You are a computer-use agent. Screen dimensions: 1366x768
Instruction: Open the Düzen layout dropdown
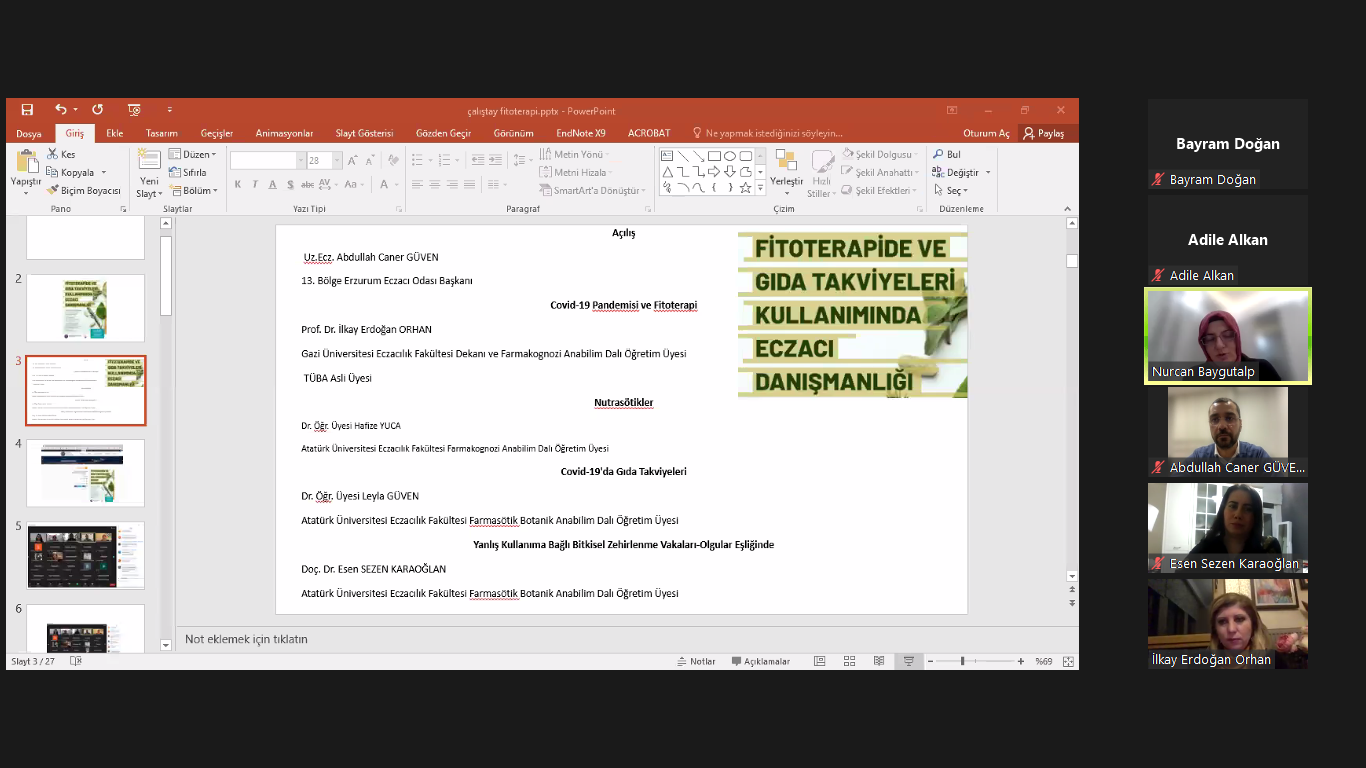[x=192, y=155]
